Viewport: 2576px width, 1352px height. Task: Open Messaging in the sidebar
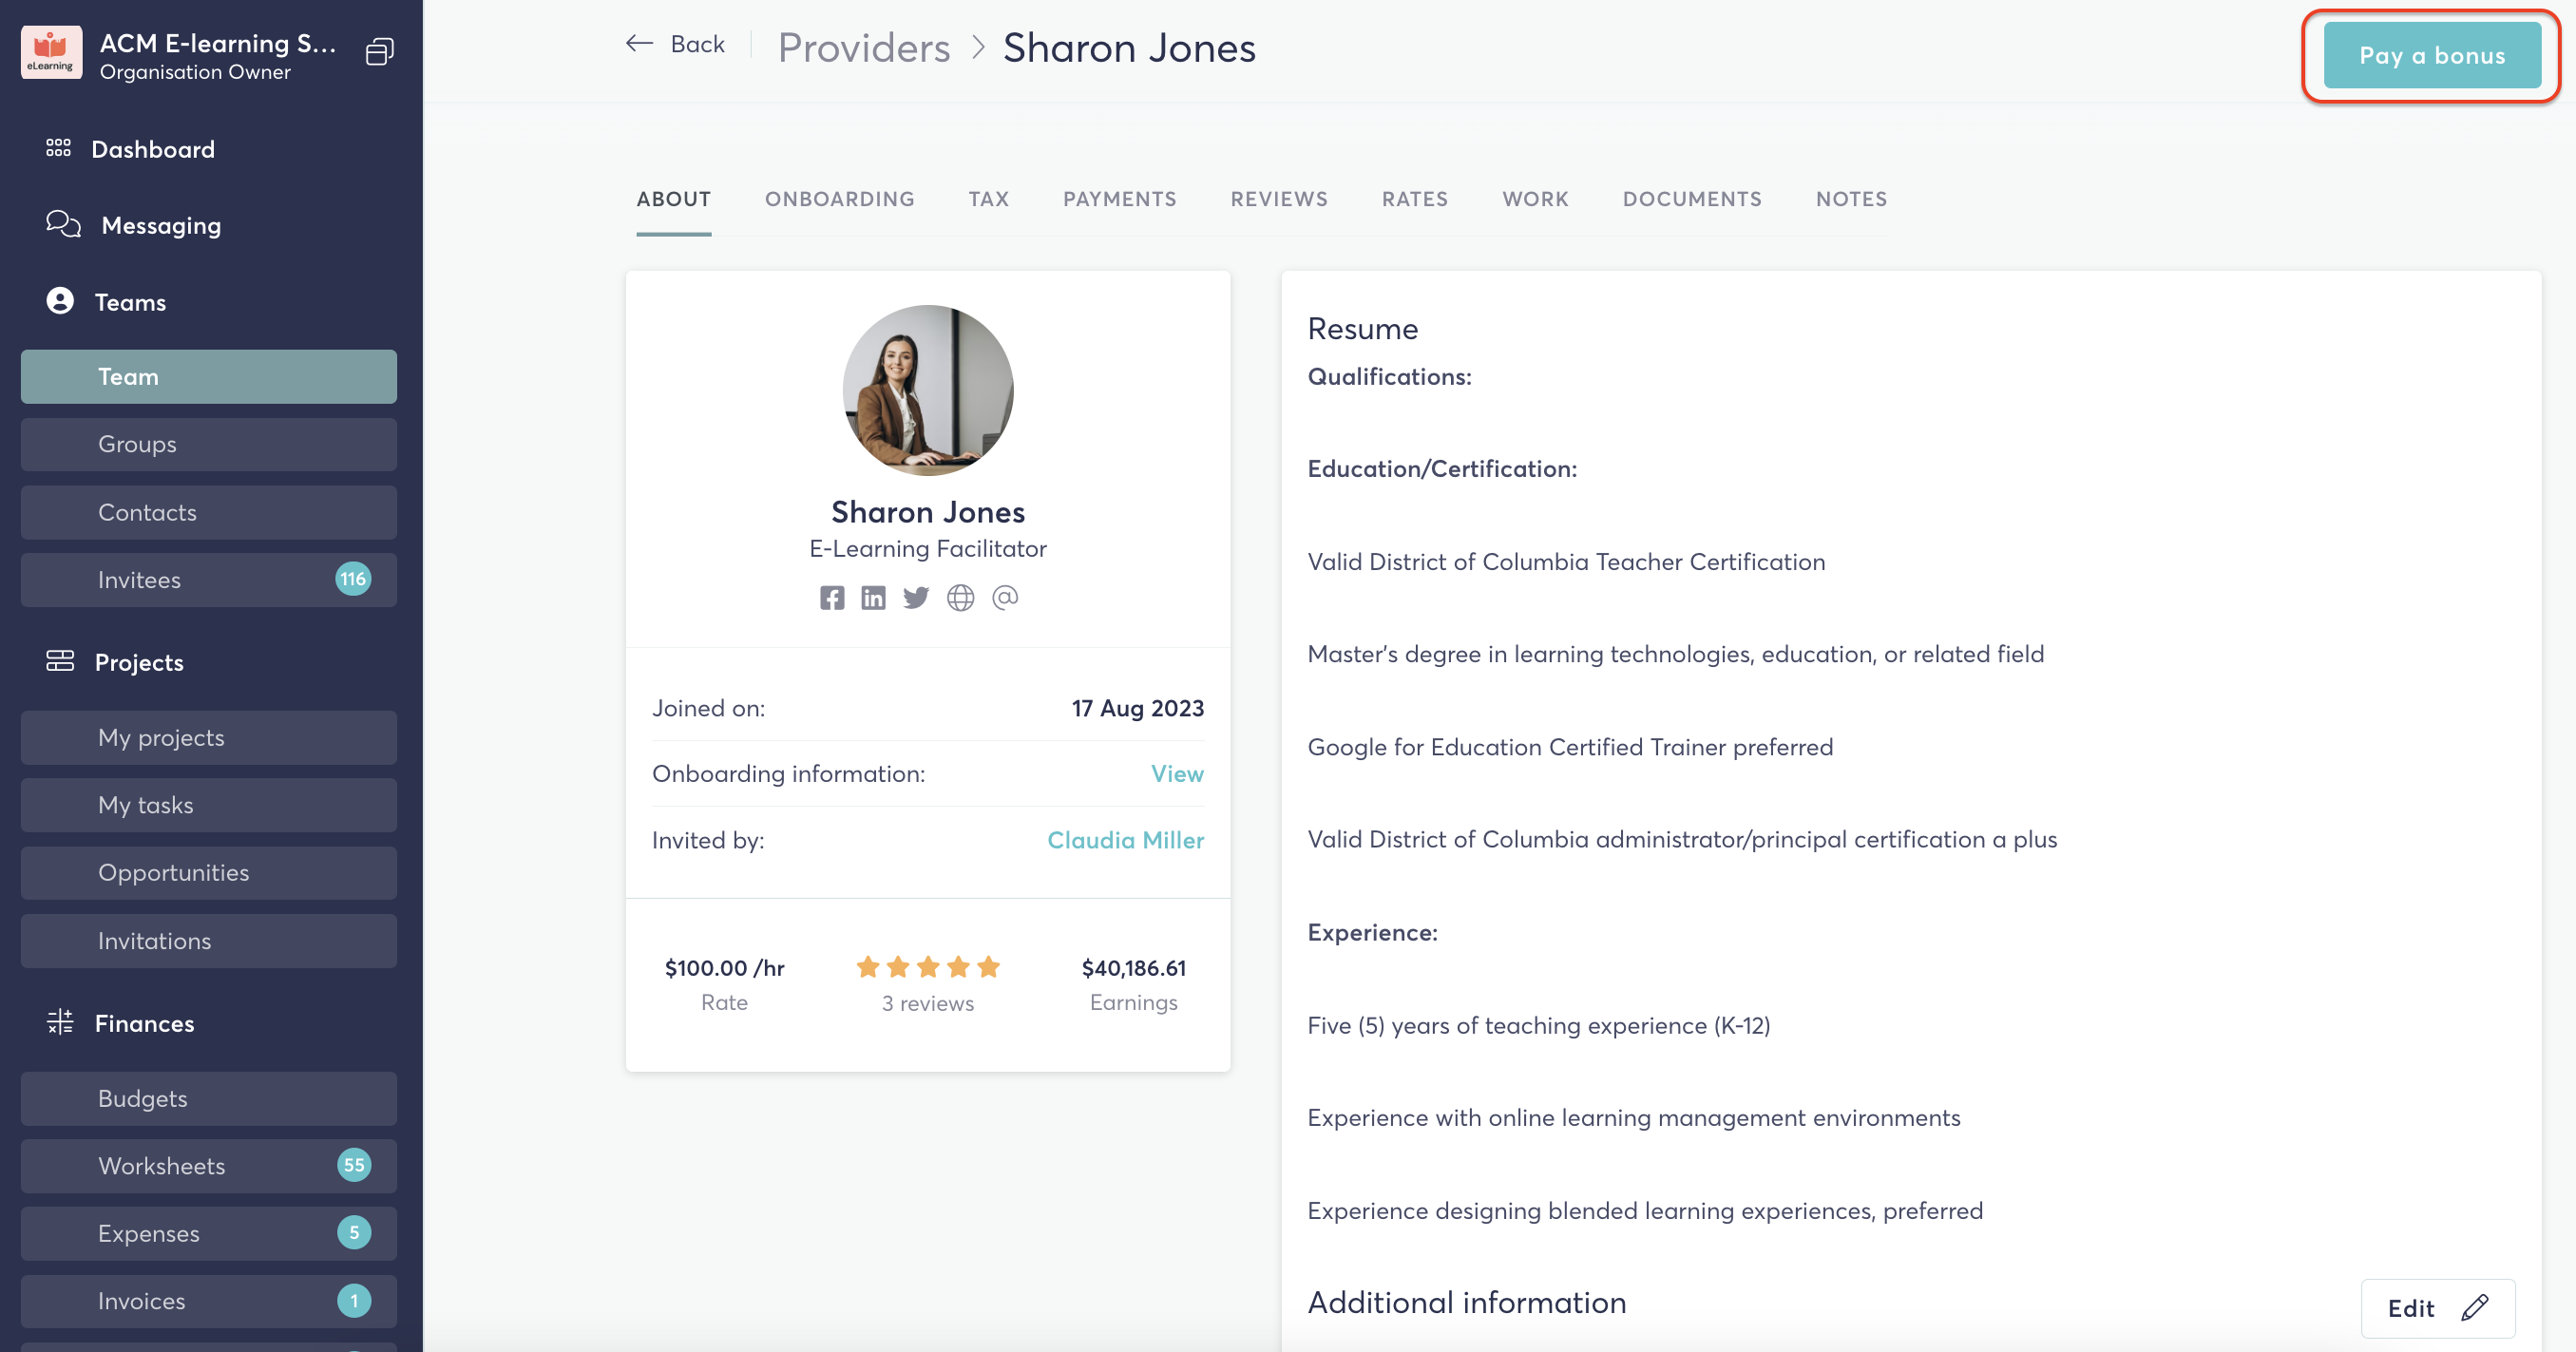point(161,226)
